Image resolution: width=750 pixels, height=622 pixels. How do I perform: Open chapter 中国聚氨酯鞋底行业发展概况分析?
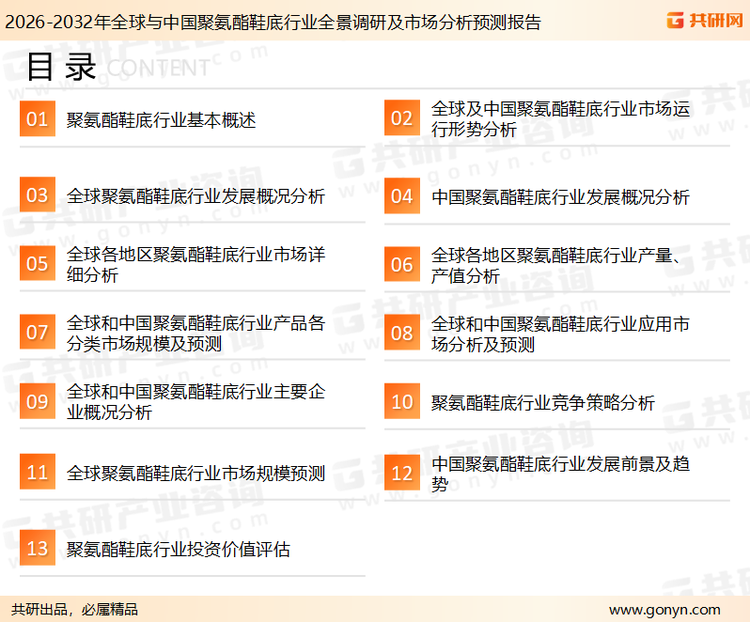click(x=560, y=197)
